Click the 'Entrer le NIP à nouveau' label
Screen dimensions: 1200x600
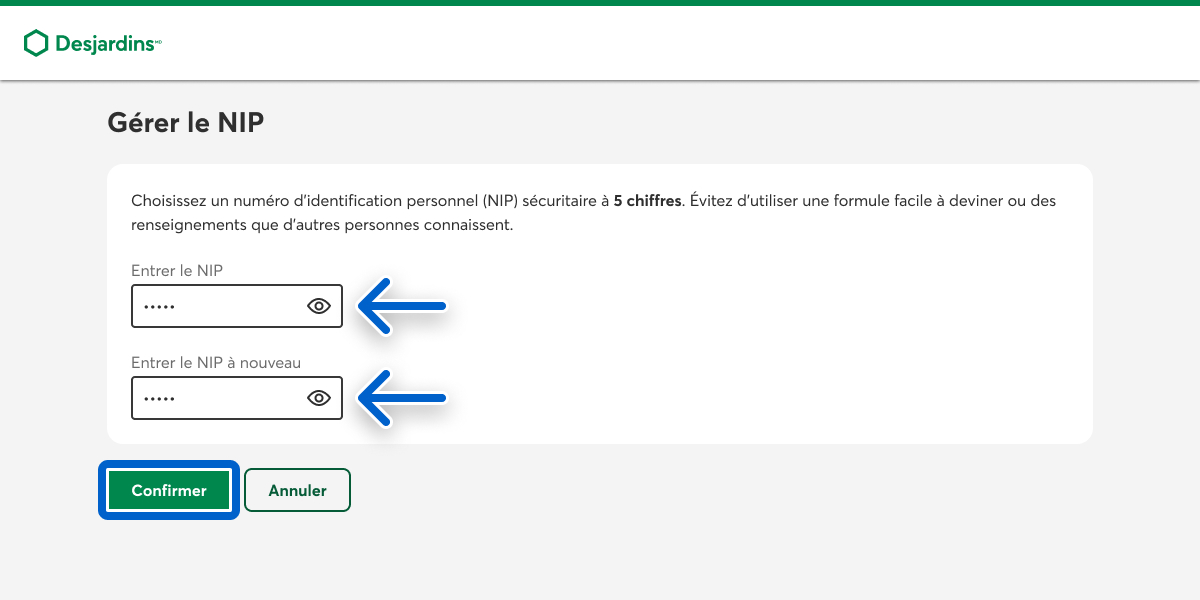click(216, 362)
